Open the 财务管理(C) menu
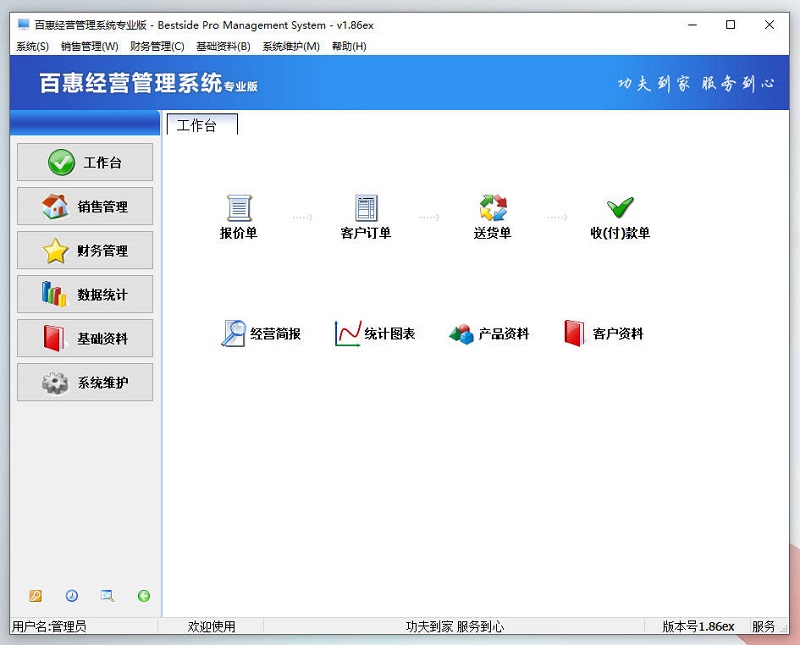The image size is (800, 645). pos(157,46)
